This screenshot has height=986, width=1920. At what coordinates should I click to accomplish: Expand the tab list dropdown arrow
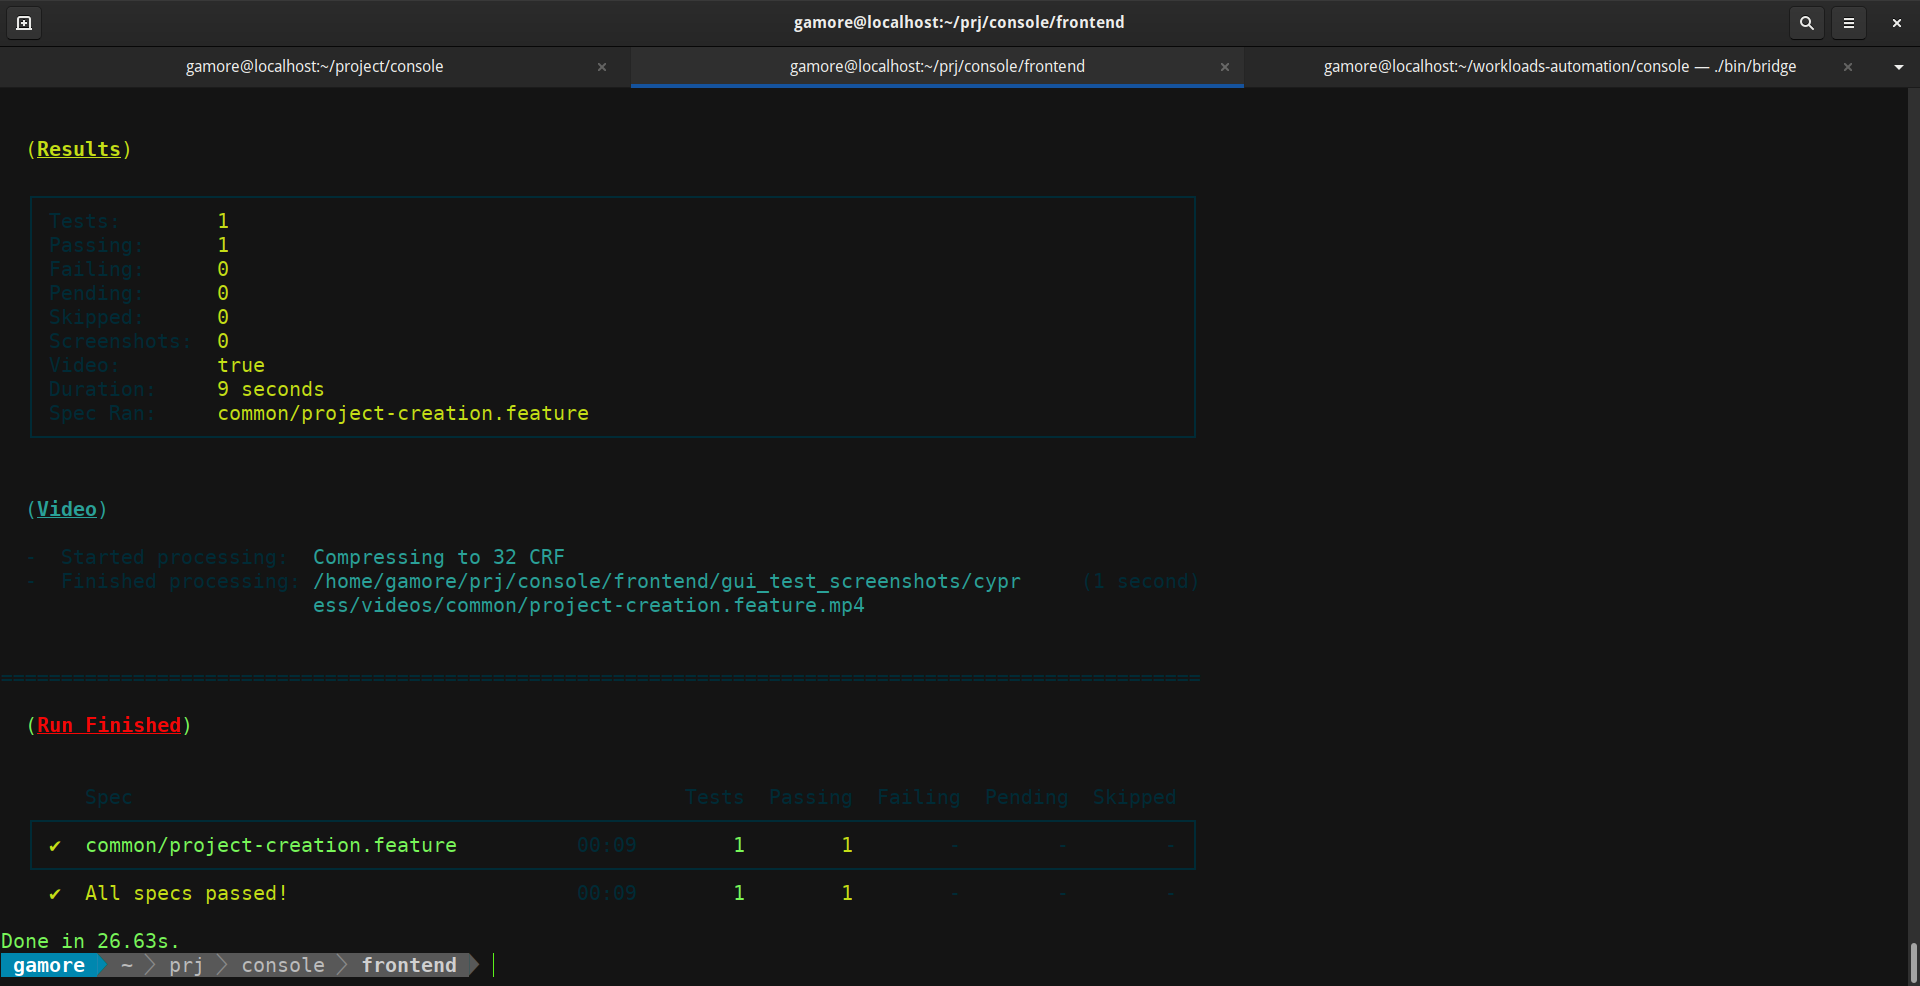1898,67
